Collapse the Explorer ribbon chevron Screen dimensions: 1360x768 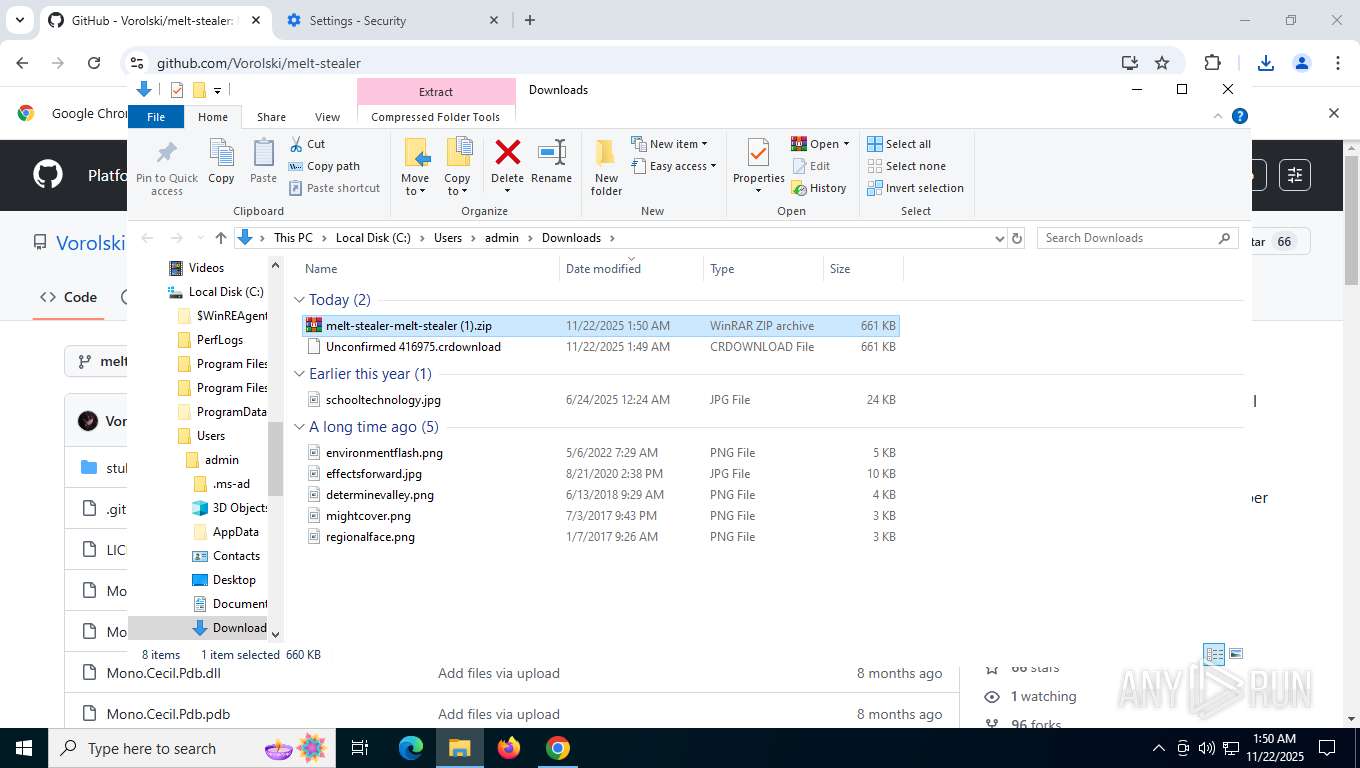pos(1218,116)
